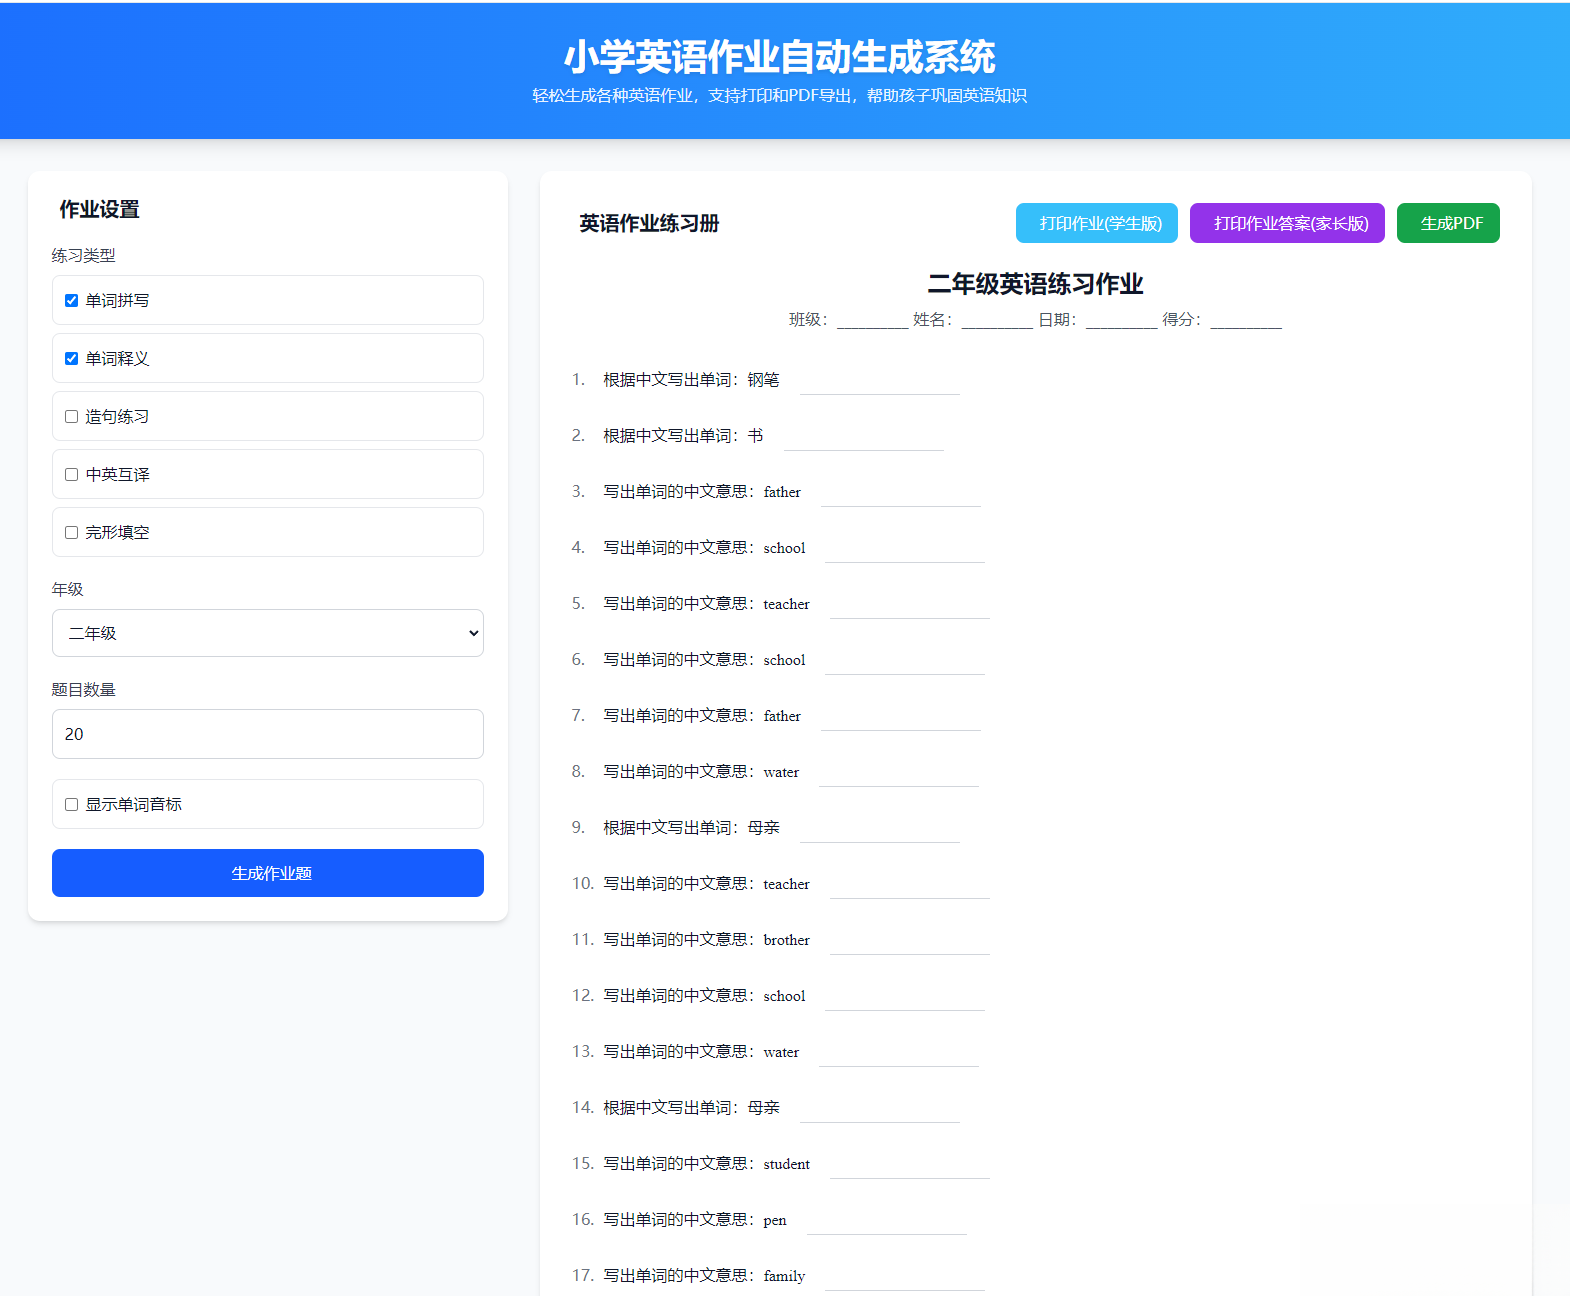Tick the 中英互译 checkbox
The image size is (1570, 1296).
(71, 474)
